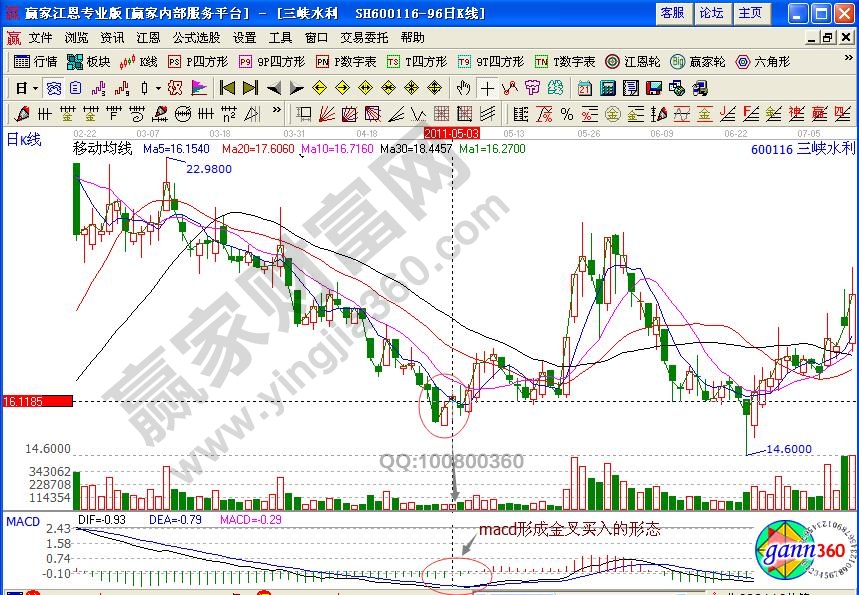
Task: Open the 江恩 menu
Action: [148, 38]
